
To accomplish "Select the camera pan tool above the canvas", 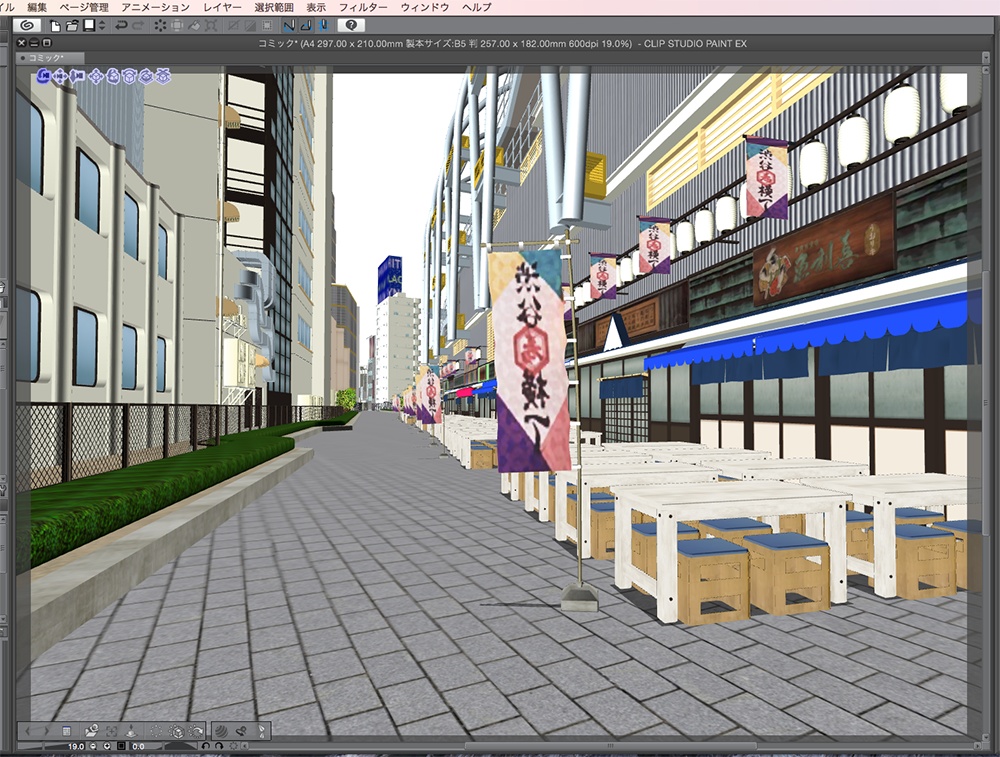I will click(x=61, y=77).
